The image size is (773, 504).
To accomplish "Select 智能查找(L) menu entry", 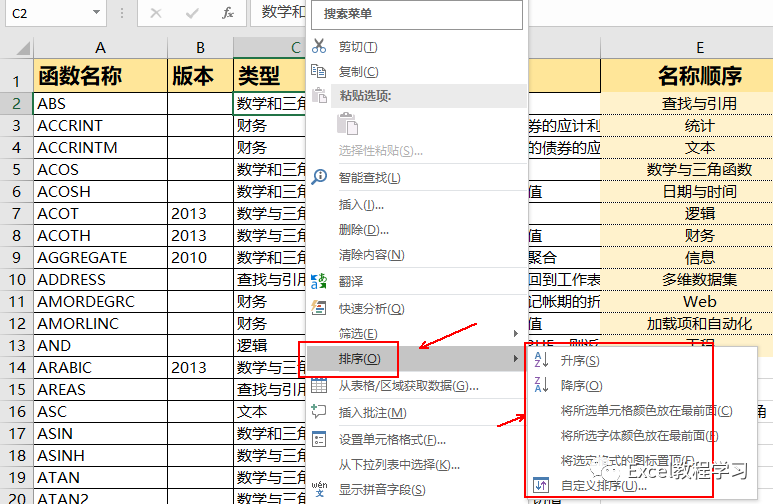I will click(369, 178).
